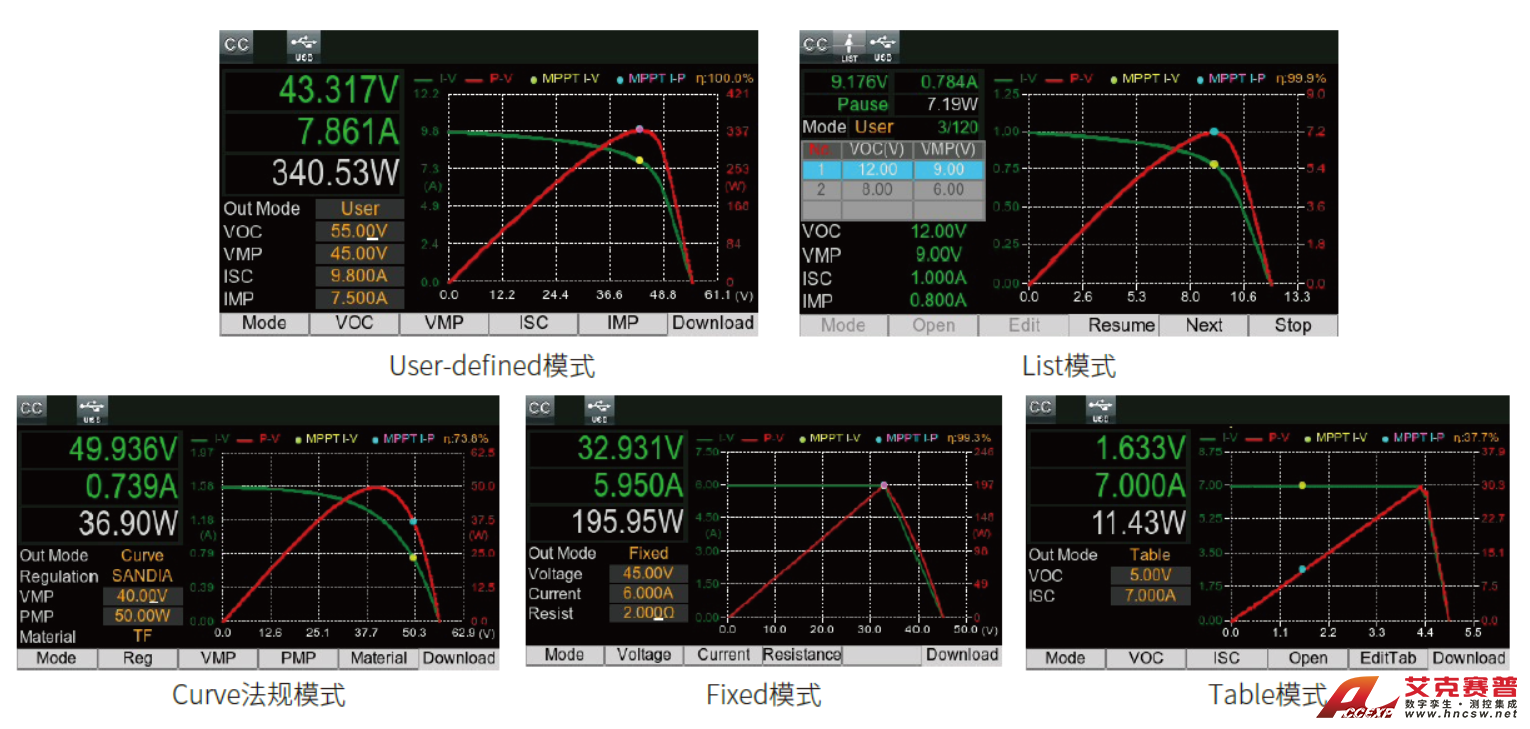1530x729 pixels.
Task: Select highlighted row 1 in List table
Action: pyautogui.click(x=893, y=170)
